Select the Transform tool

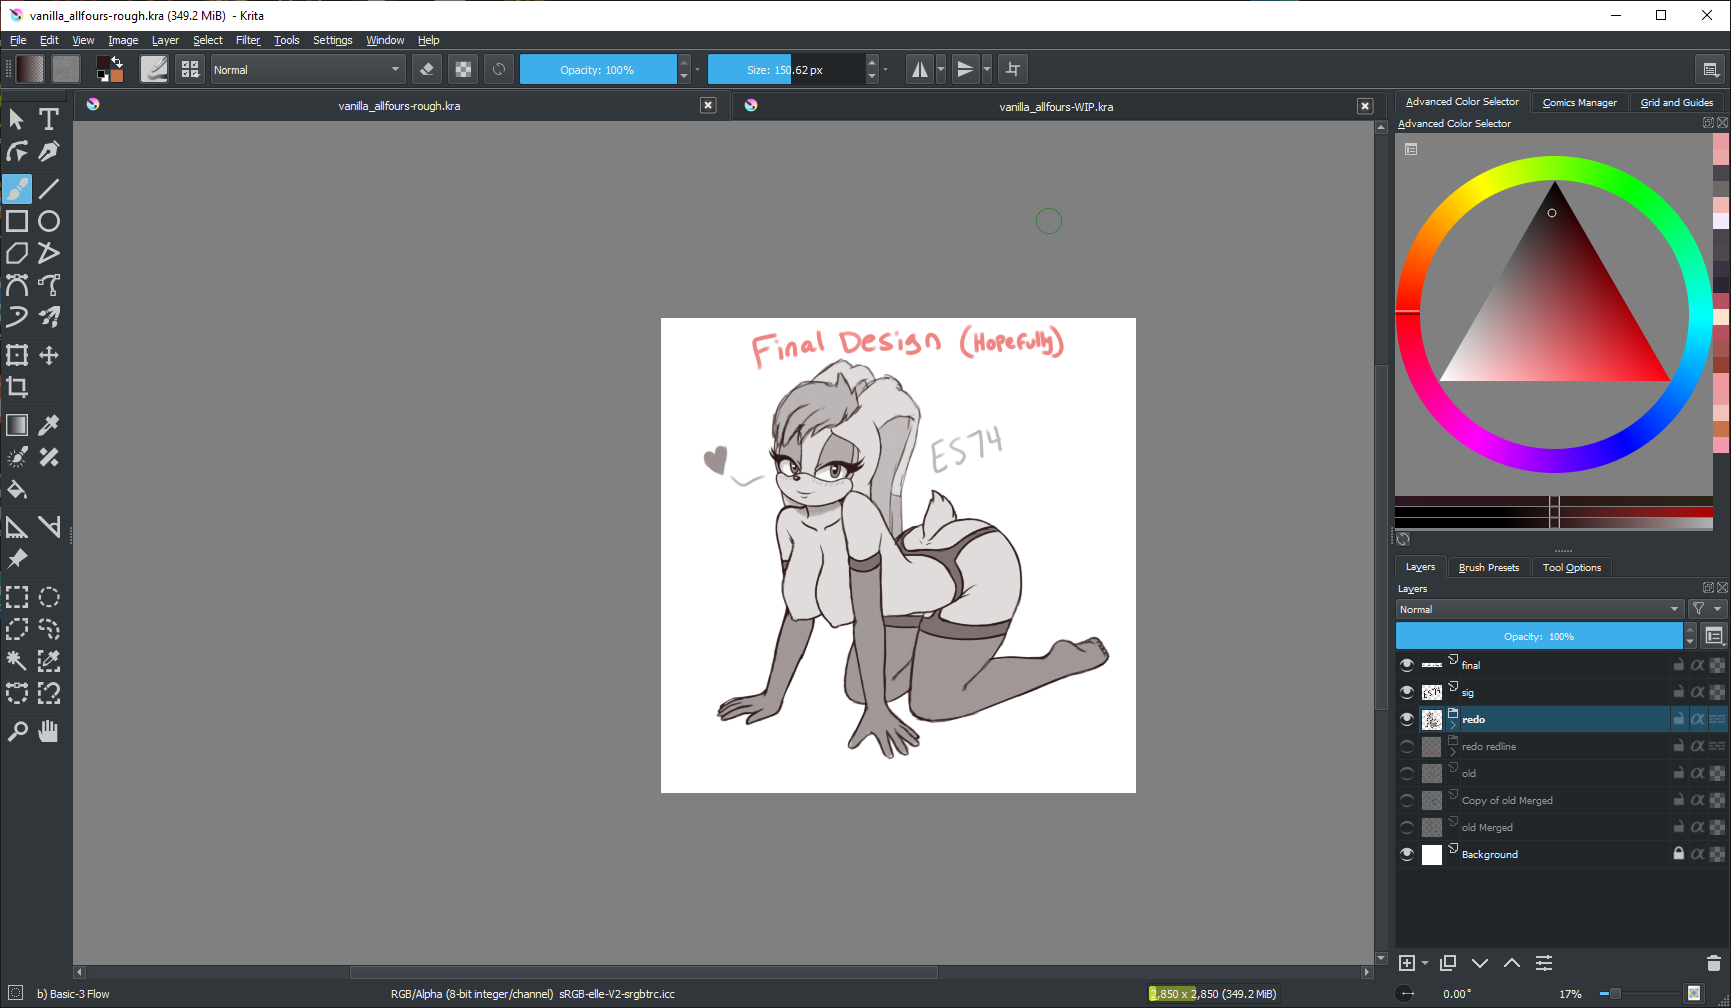[17, 355]
